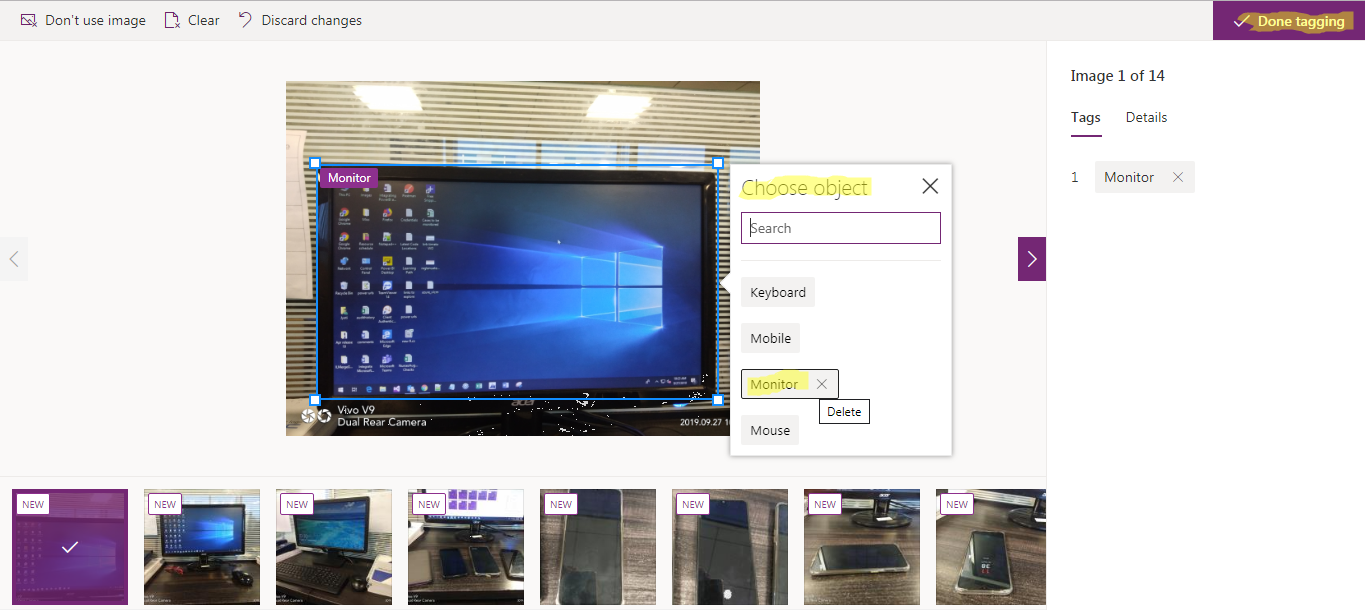Open fourth thumbnail with several phones

(466, 547)
